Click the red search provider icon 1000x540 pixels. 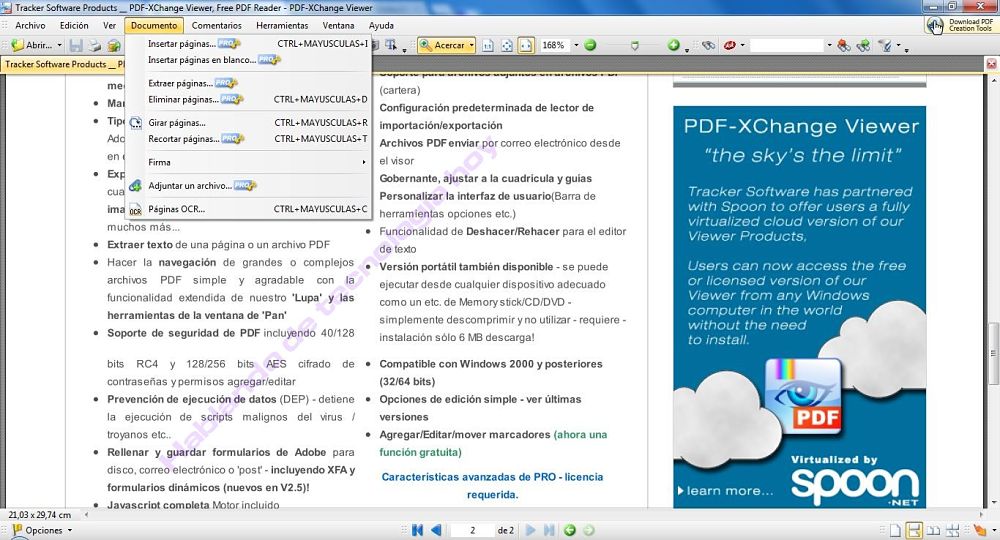tap(730, 45)
